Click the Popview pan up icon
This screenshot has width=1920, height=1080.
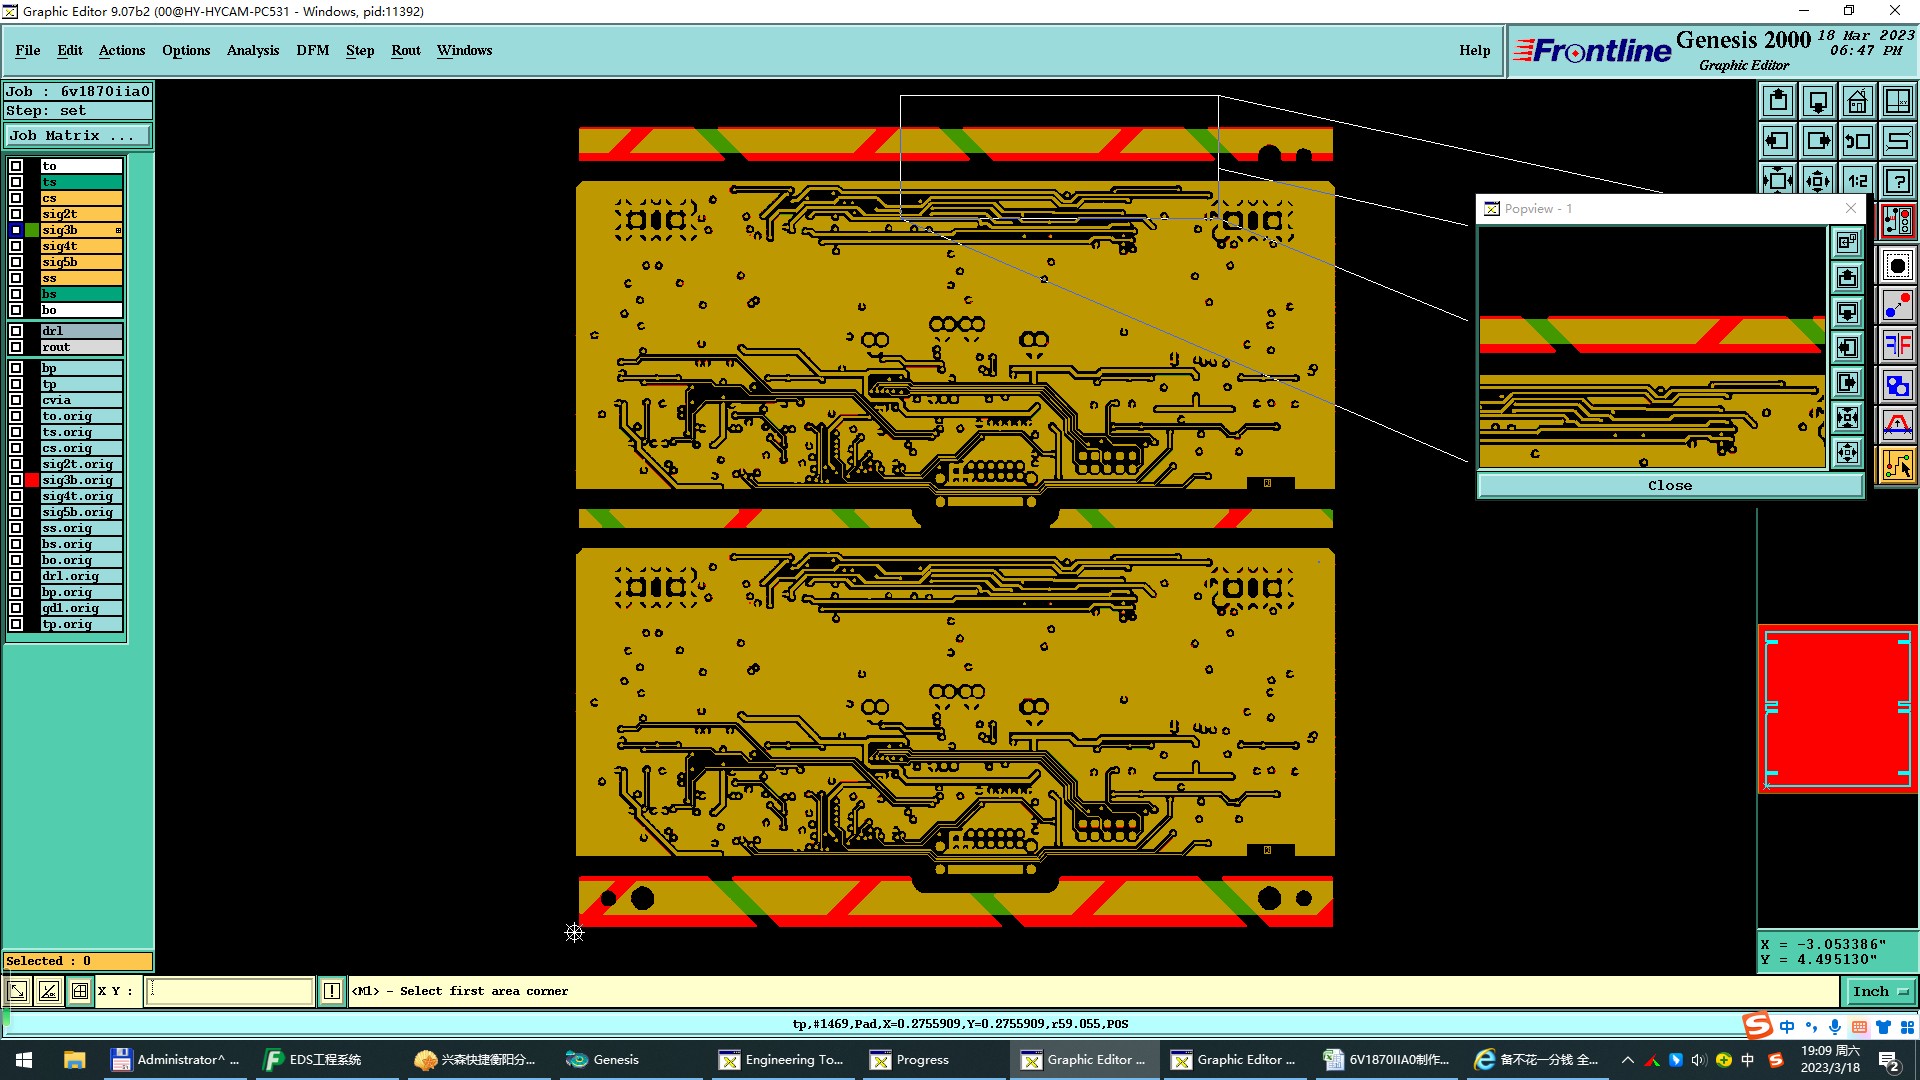tap(1848, 277)
